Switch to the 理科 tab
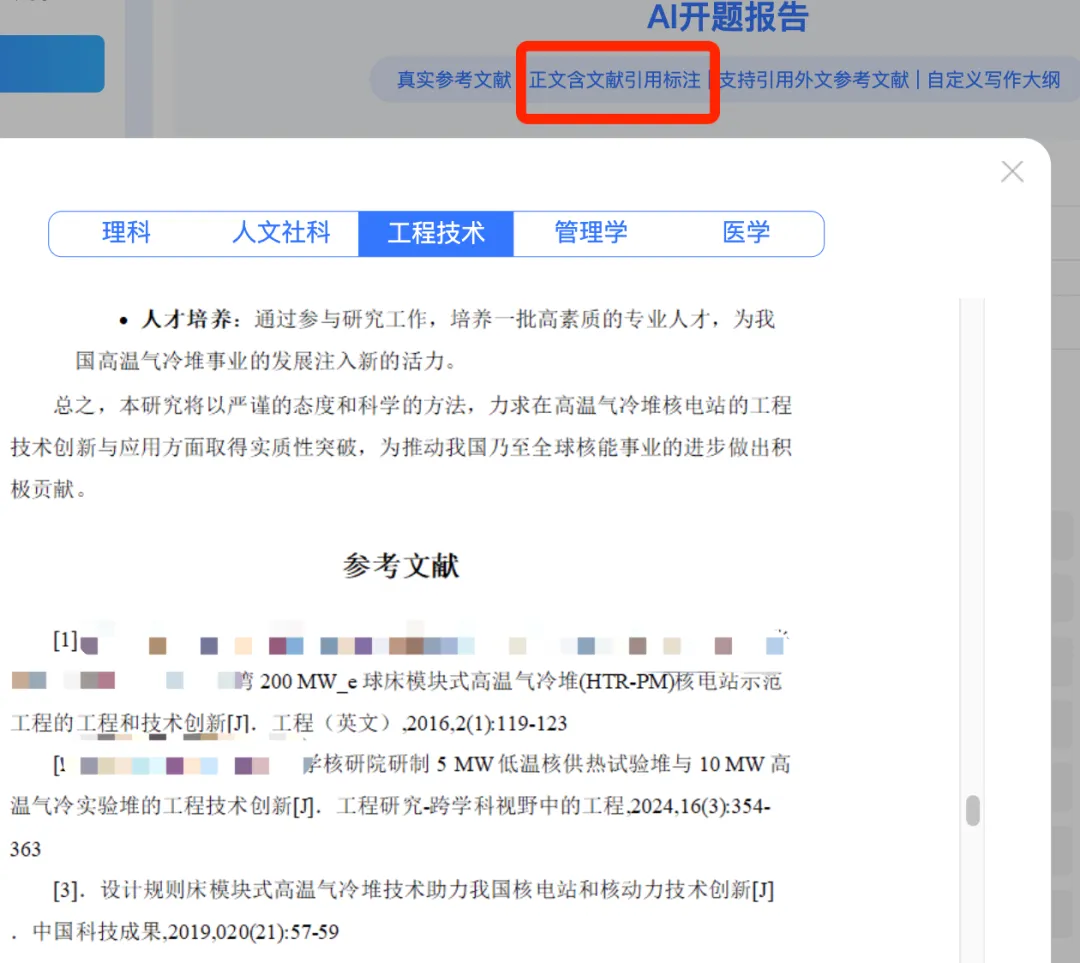1080x963 pixels. coord(126,233)
